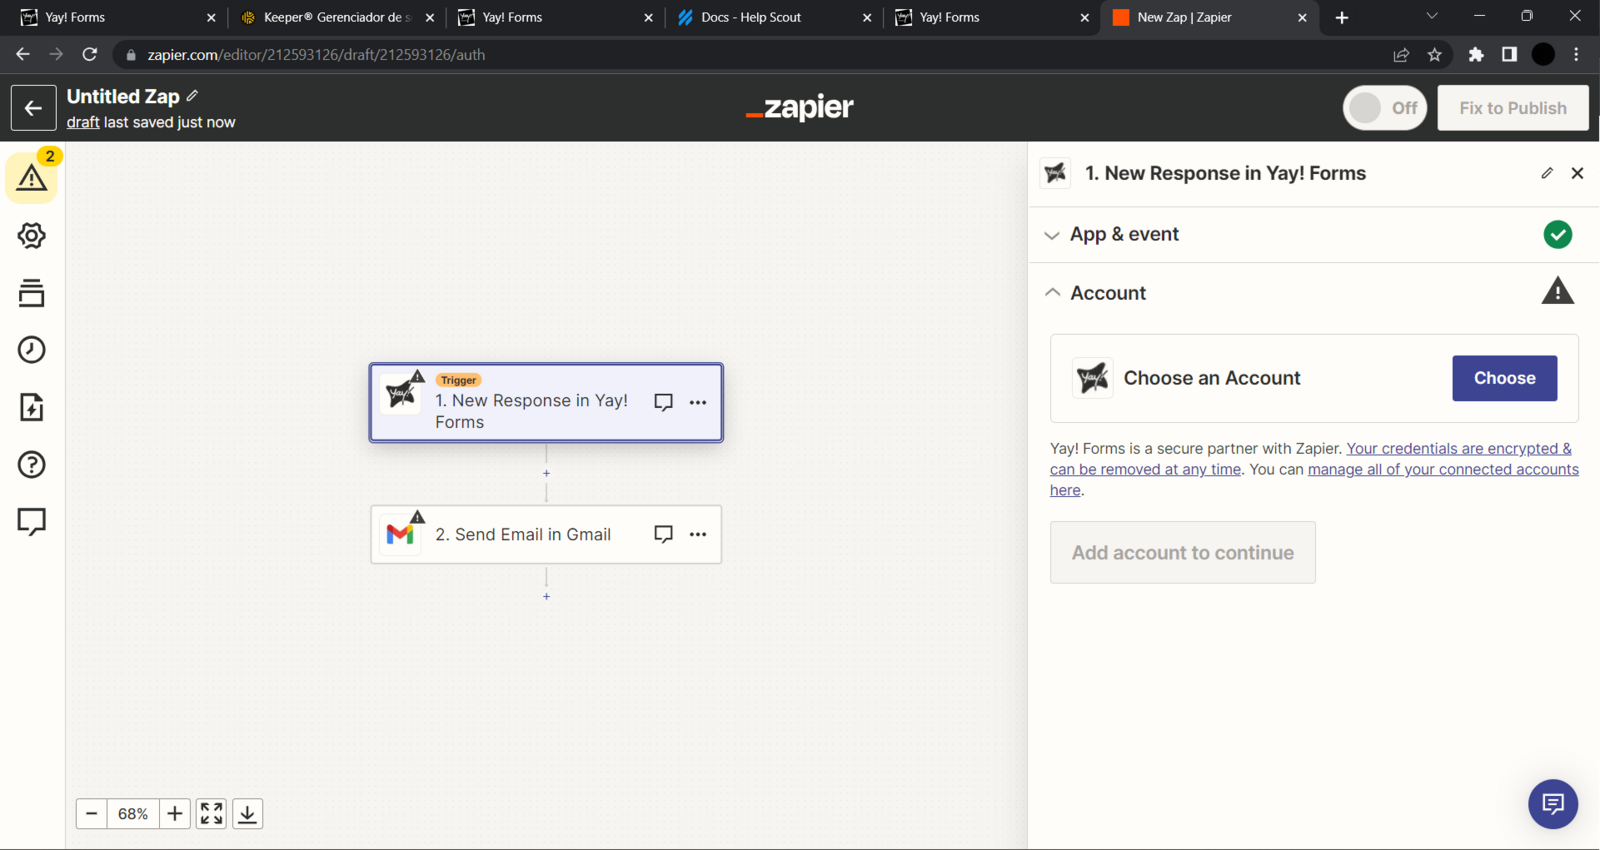This screenshot has width=1600, height=850.
Task: Open the Zap warnings panel in sidebar
Action: click(x=32, y=178)
